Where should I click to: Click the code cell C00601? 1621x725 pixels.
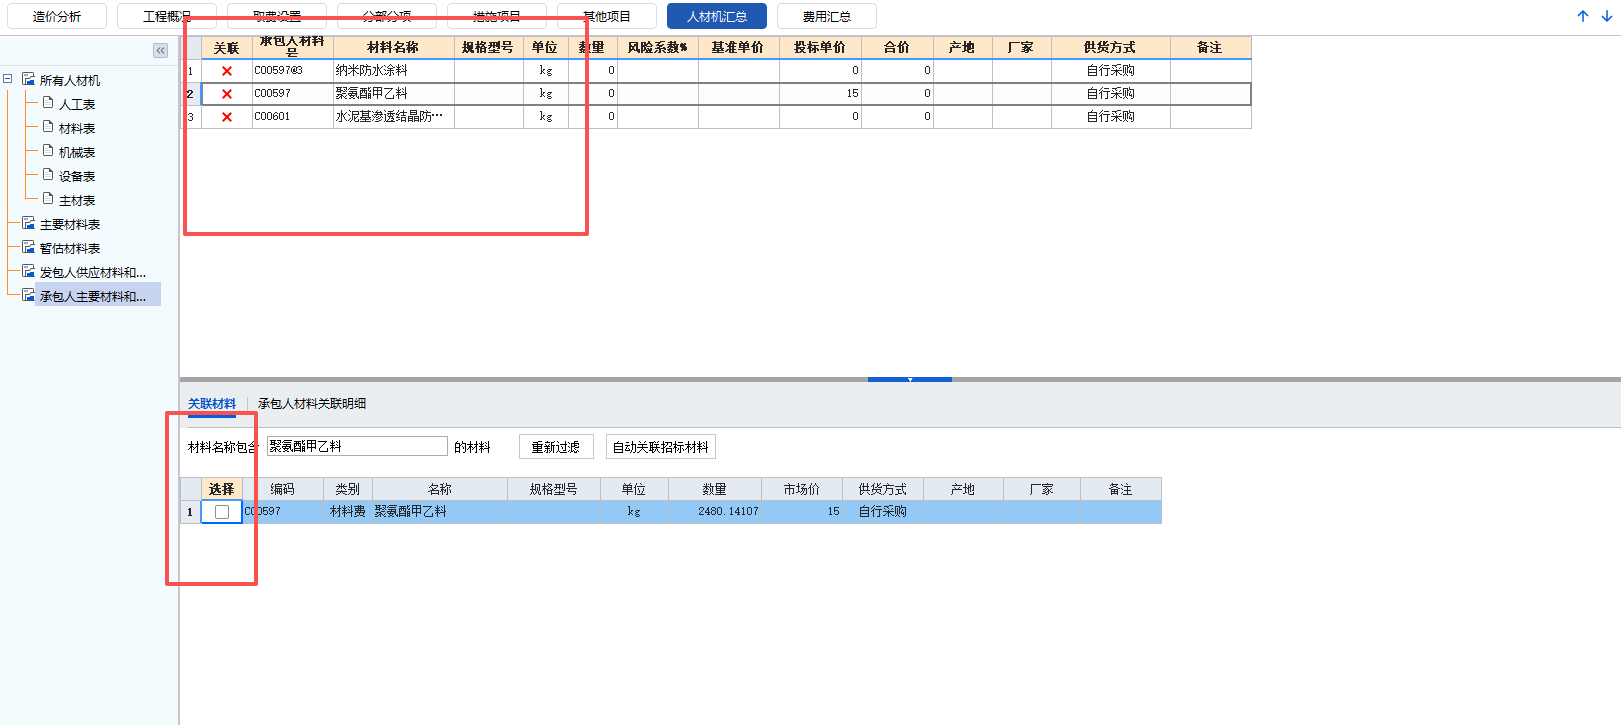(292, 116)
